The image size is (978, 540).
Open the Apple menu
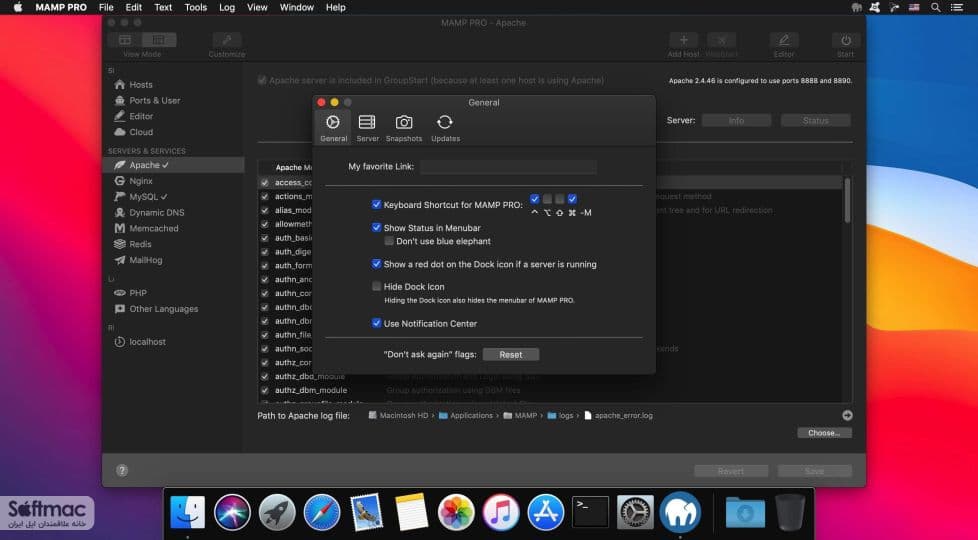[18, 7]
